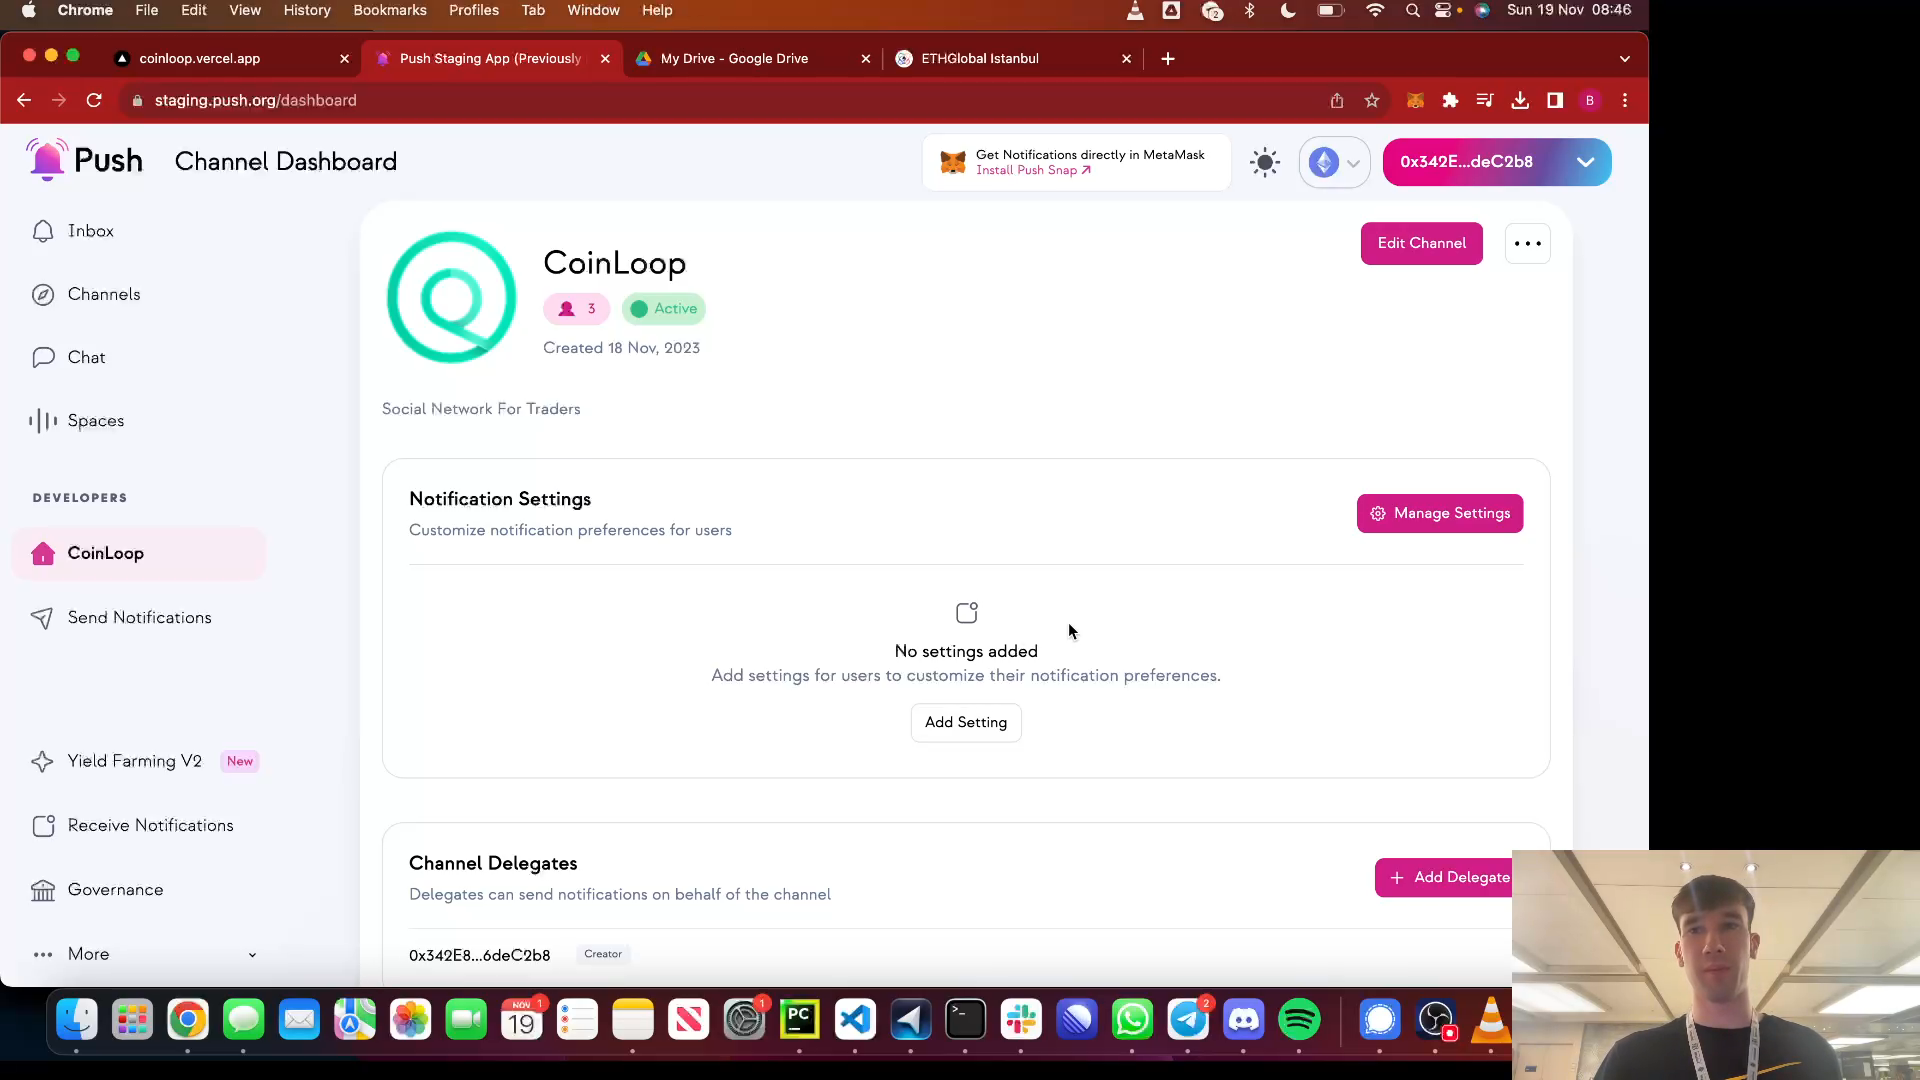Open the Inbox bell icon in sidebar
The height and width of the screenshot is (1080, 1920).
pyautogui.click(x=43, y=231)
